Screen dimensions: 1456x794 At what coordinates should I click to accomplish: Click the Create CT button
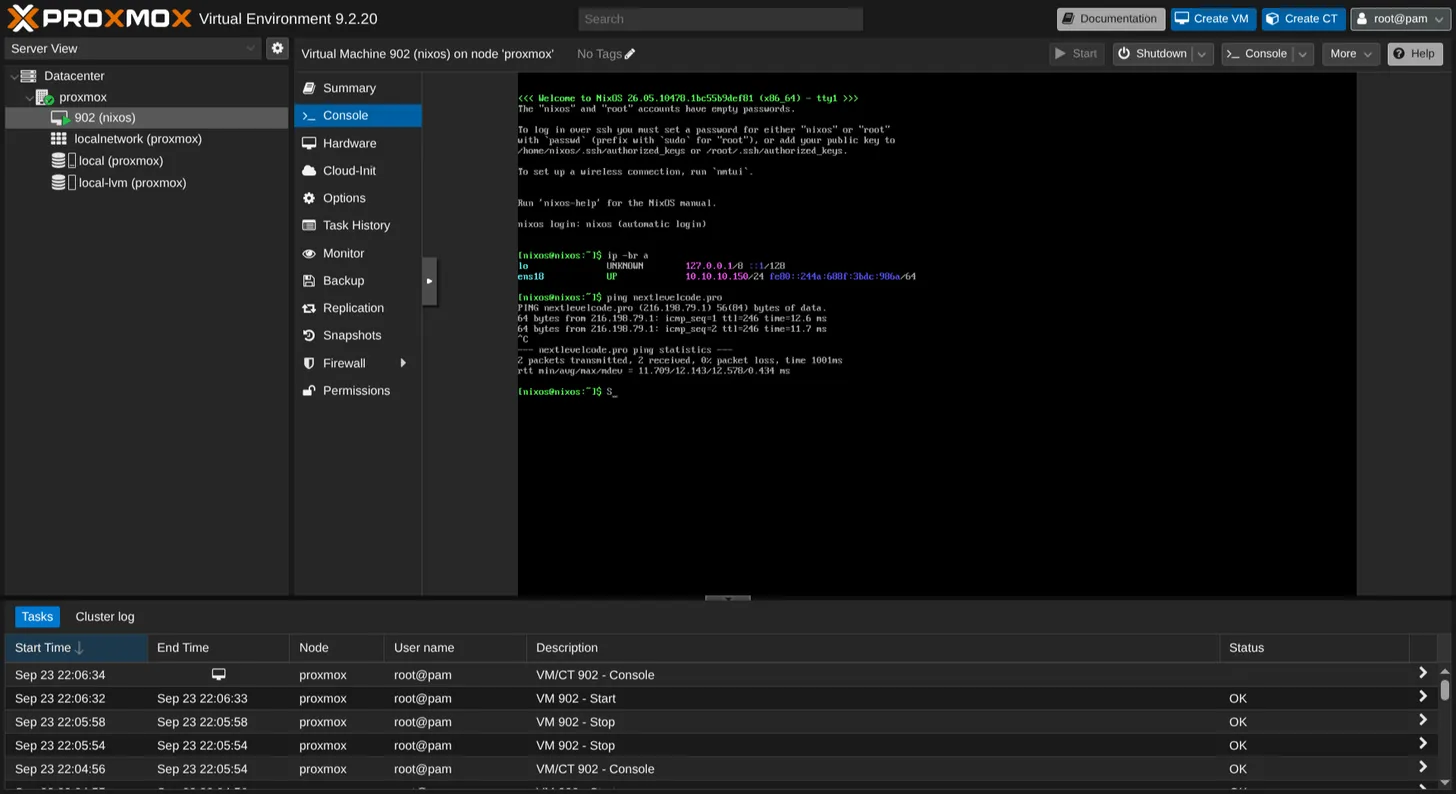[1303, 19]
